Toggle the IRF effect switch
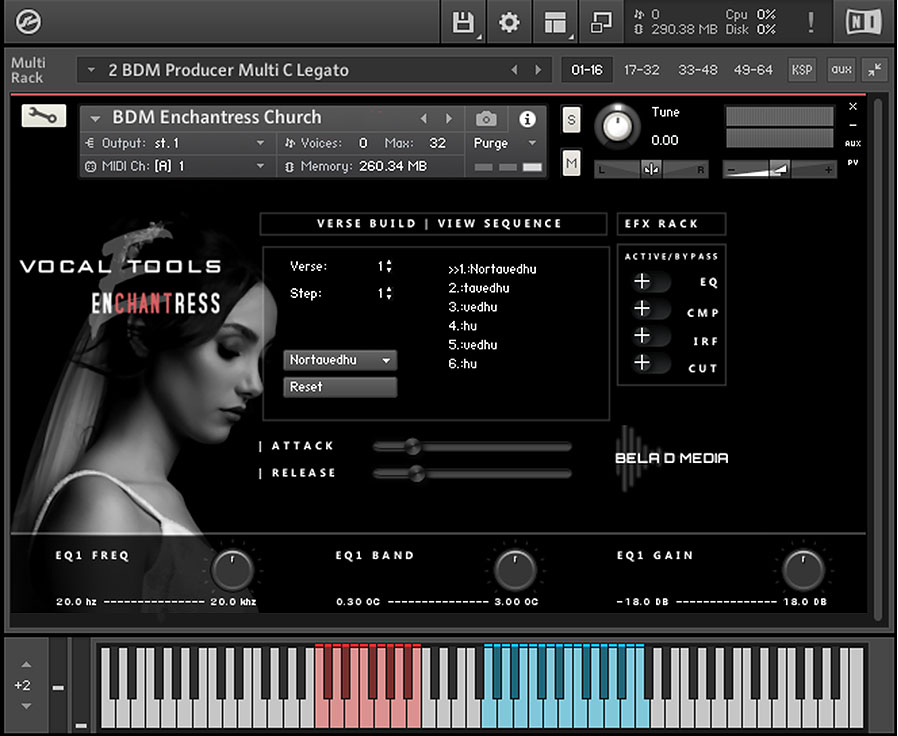Viewport: 898px width, 736px height. pyautogui.click(x=651, y=336)
